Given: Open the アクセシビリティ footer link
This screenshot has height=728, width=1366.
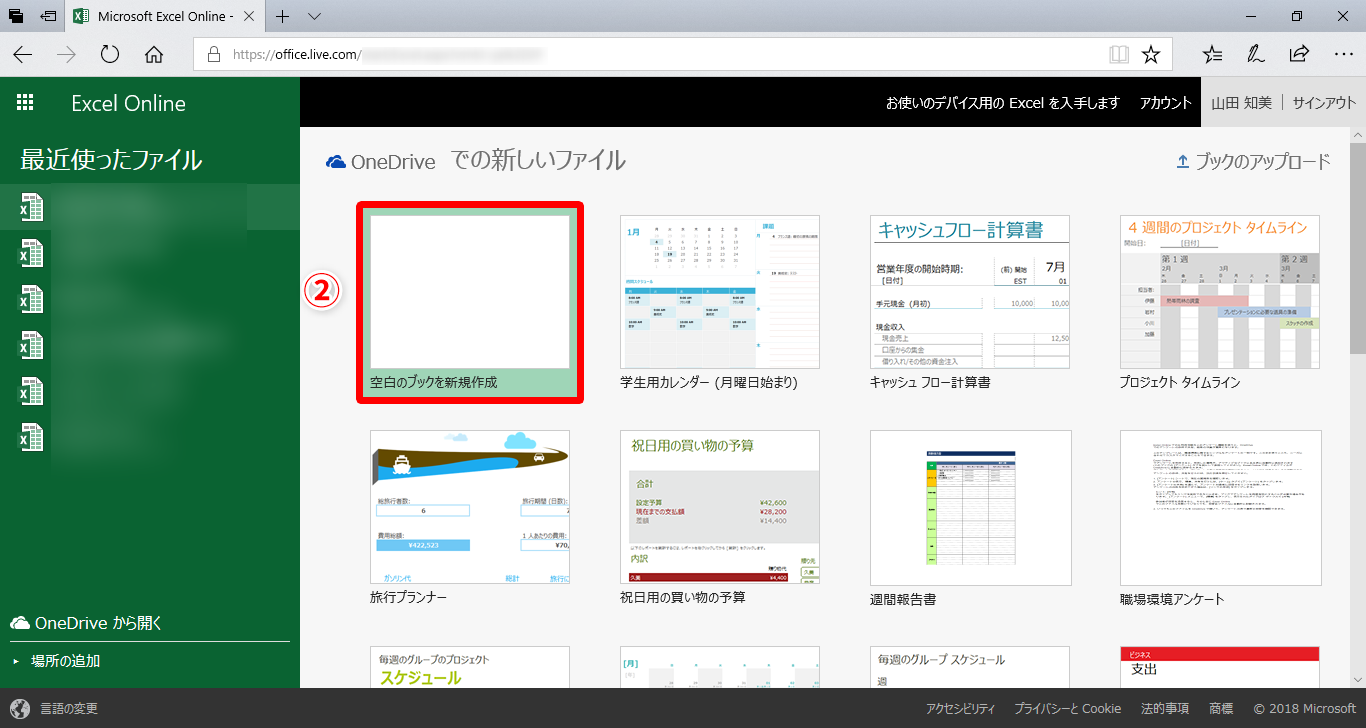Looking at the screenshot, I should (x=960, y=709).
